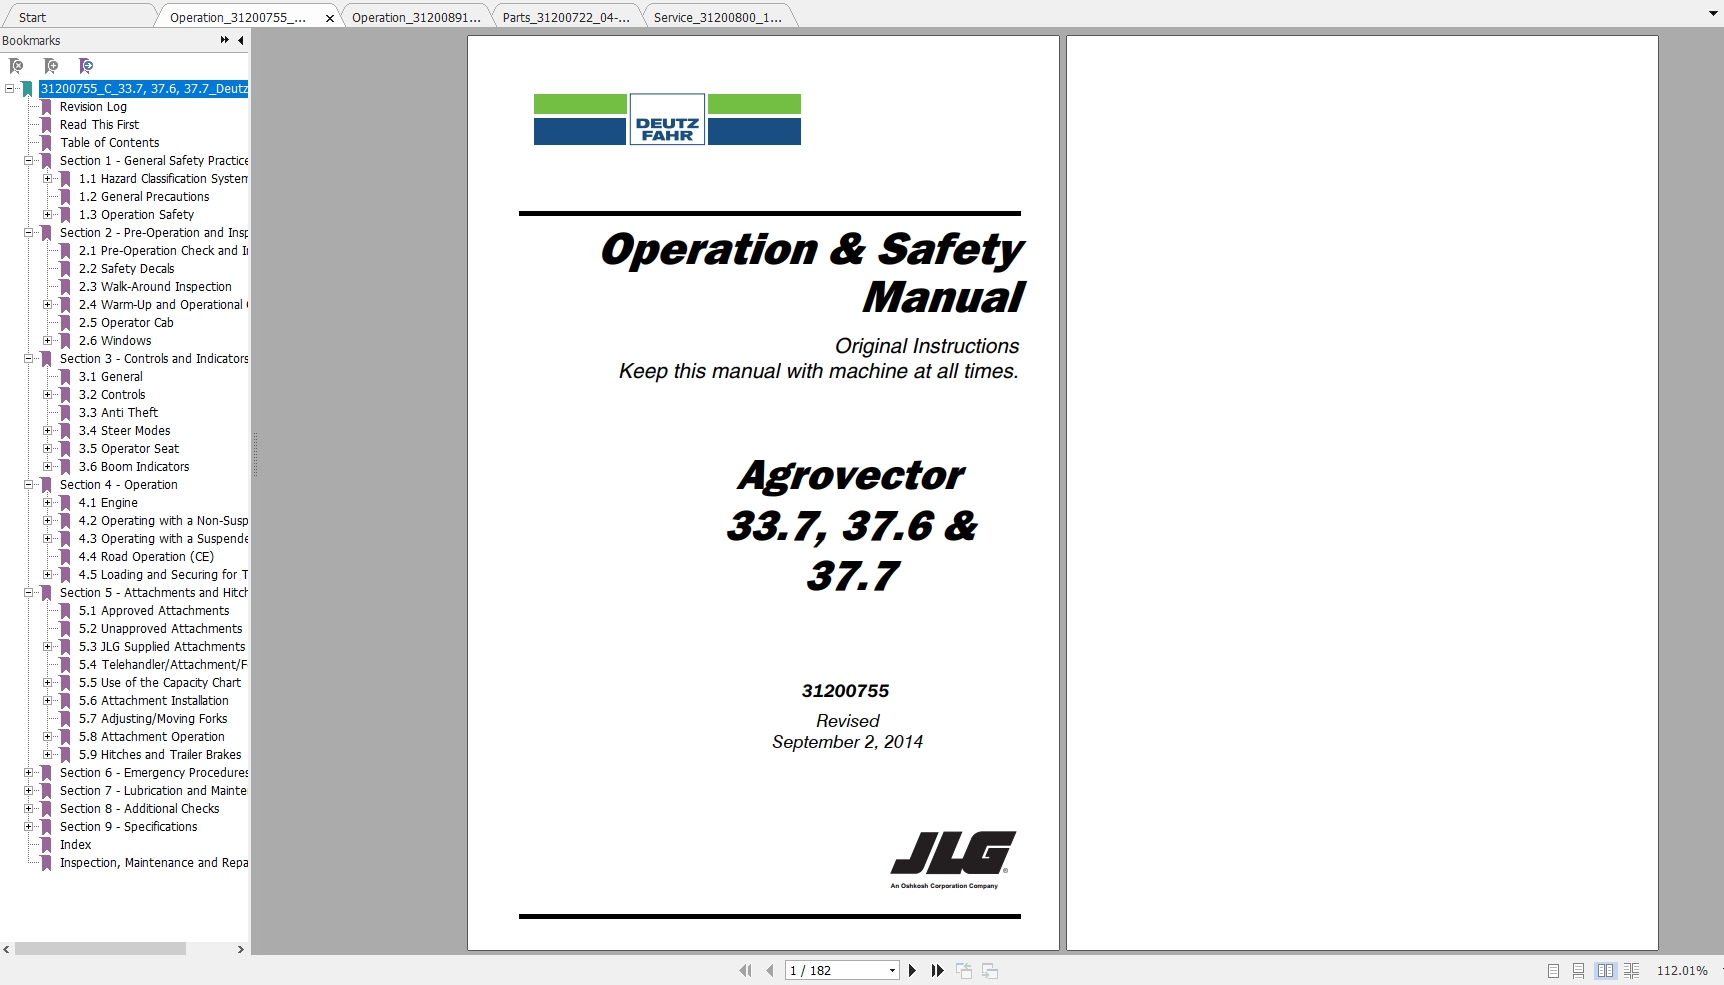Open 3.3 Anti Theft bookmark

(x=118, y=412)
